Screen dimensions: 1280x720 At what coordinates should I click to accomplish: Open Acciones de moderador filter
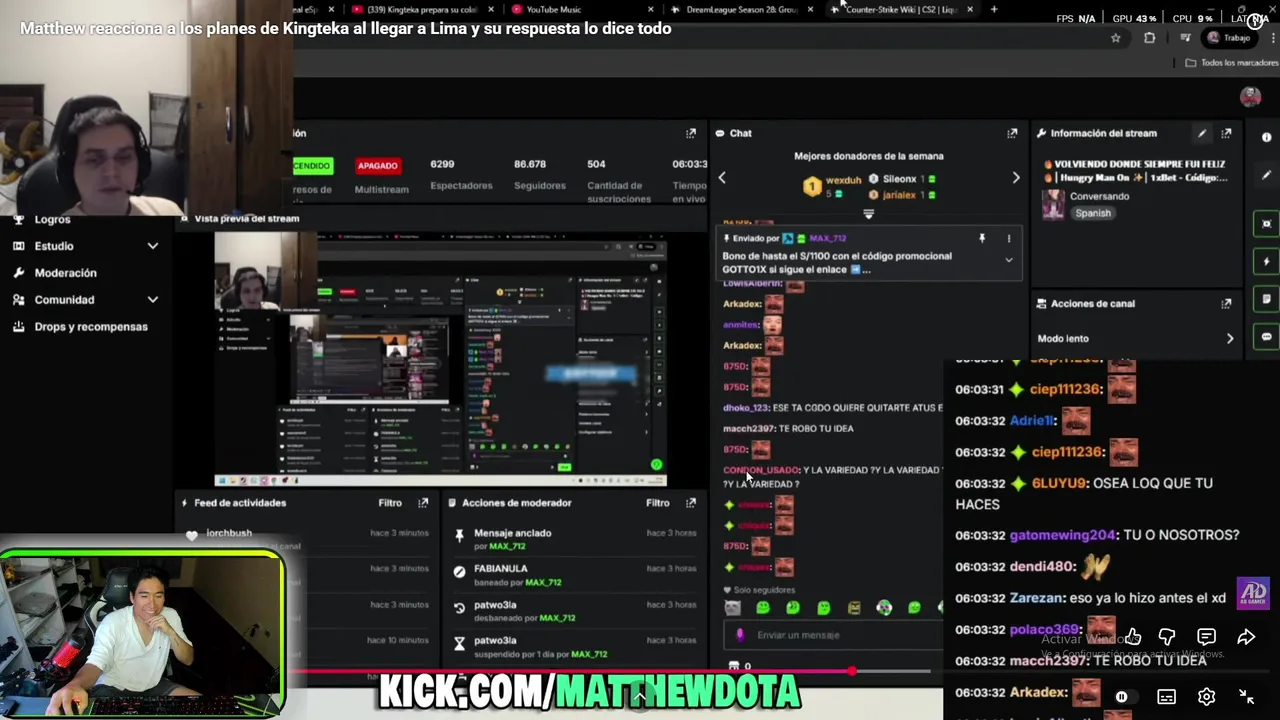(657, 503)
